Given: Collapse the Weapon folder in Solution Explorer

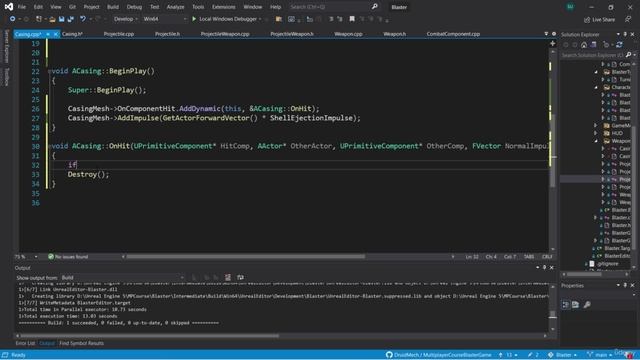Looking at the screenshot, I should 596,141.
